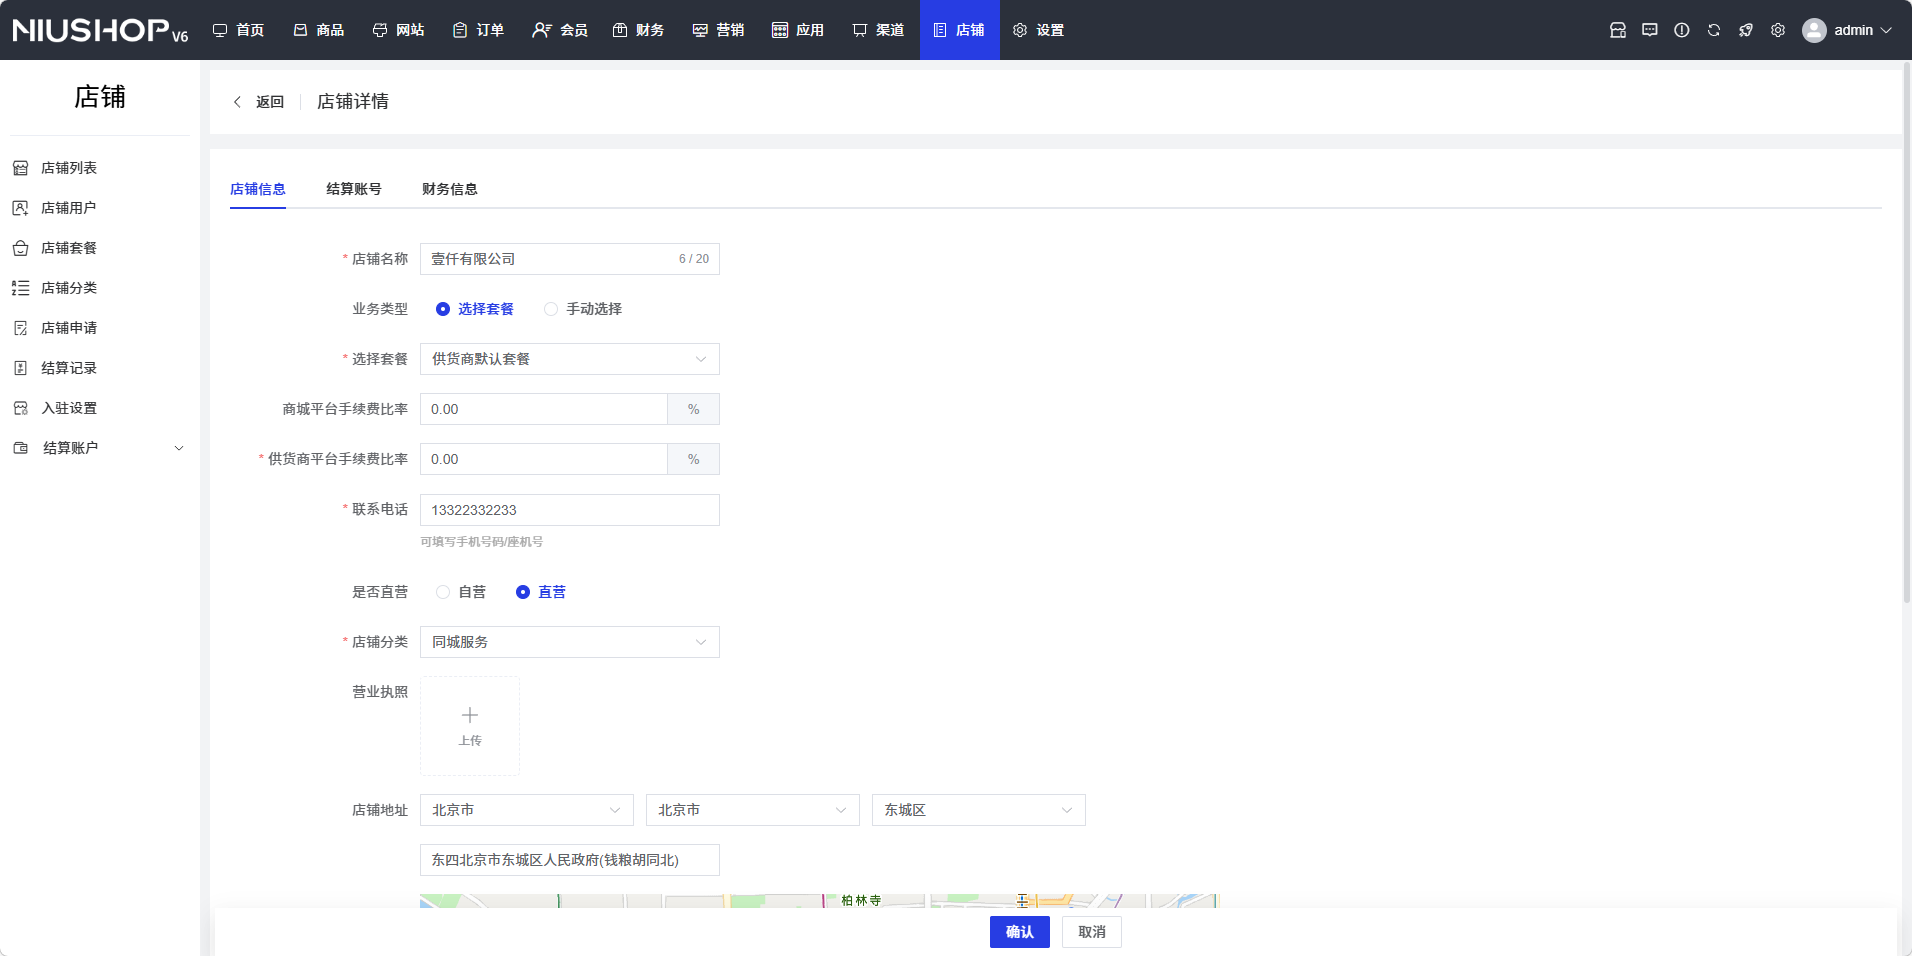This screenshot has width=1912, height=956.
Task: Select the 自营 radio button
Action: click(x=443, y=592)
